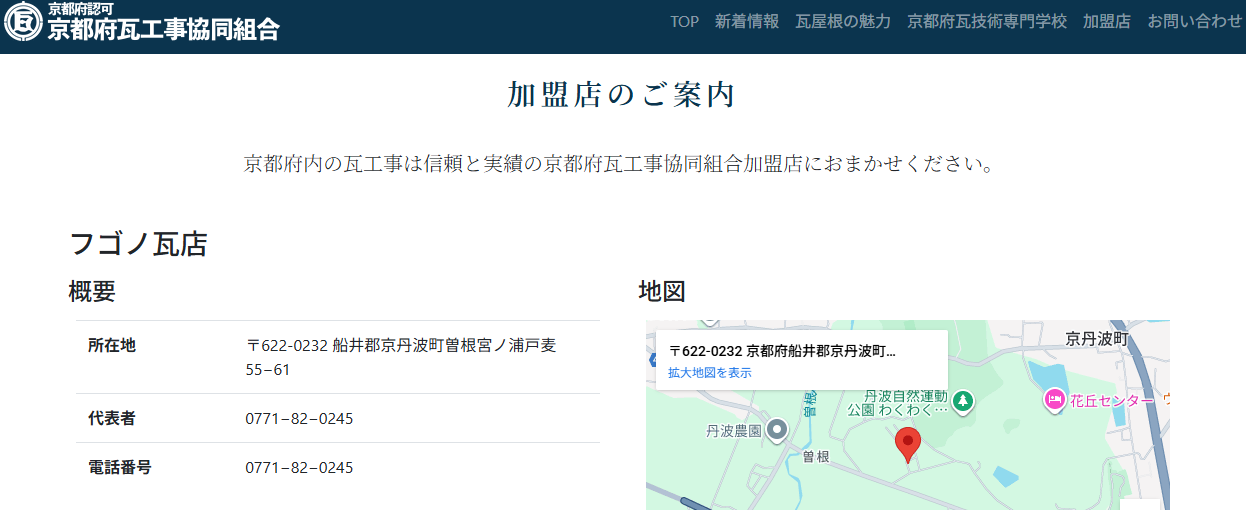This screenshot has height=510, width=1246.
Task: Click the フゴノ瓦店 store name heading
Action: [138, 244]
